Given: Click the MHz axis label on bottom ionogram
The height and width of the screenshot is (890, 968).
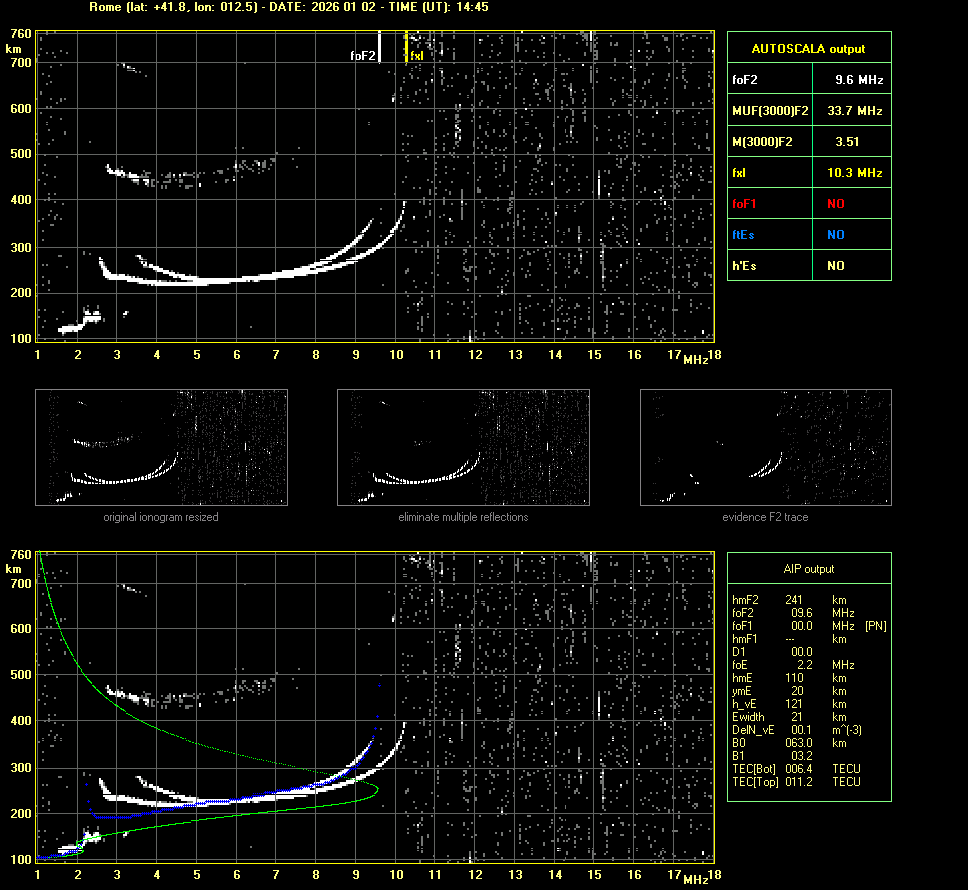Looking at the screenshot, I should click(696, 878).
